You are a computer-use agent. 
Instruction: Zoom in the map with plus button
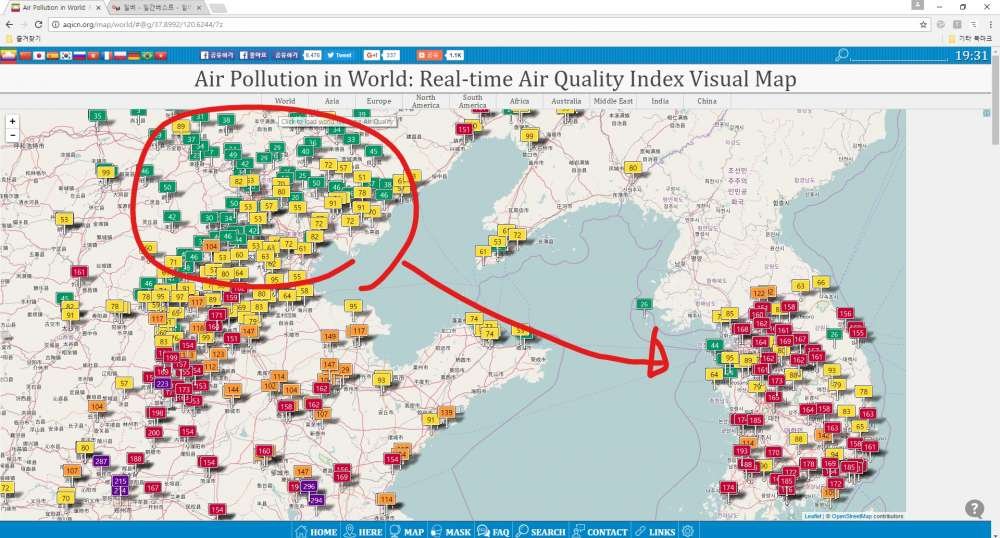[x=12, y=121]
